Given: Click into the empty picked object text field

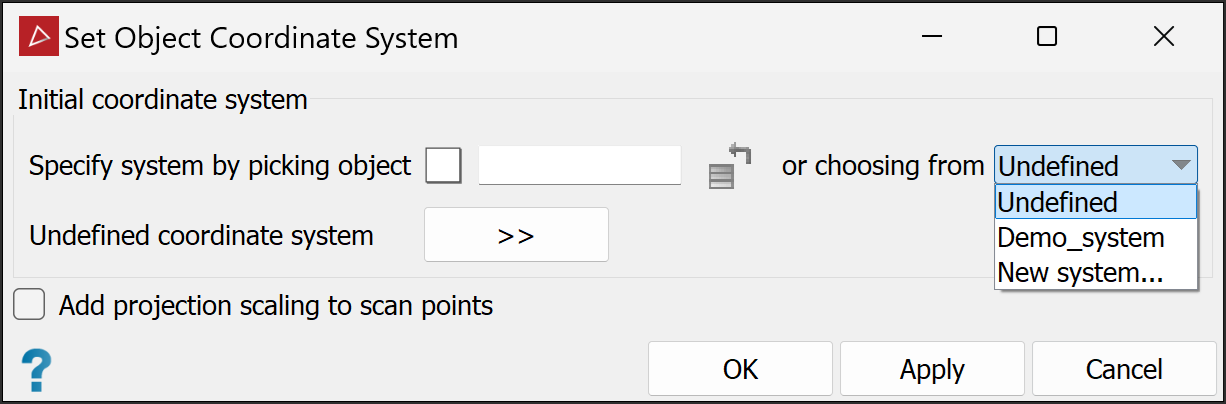Looking at the screenshot, I should [580, 165].
